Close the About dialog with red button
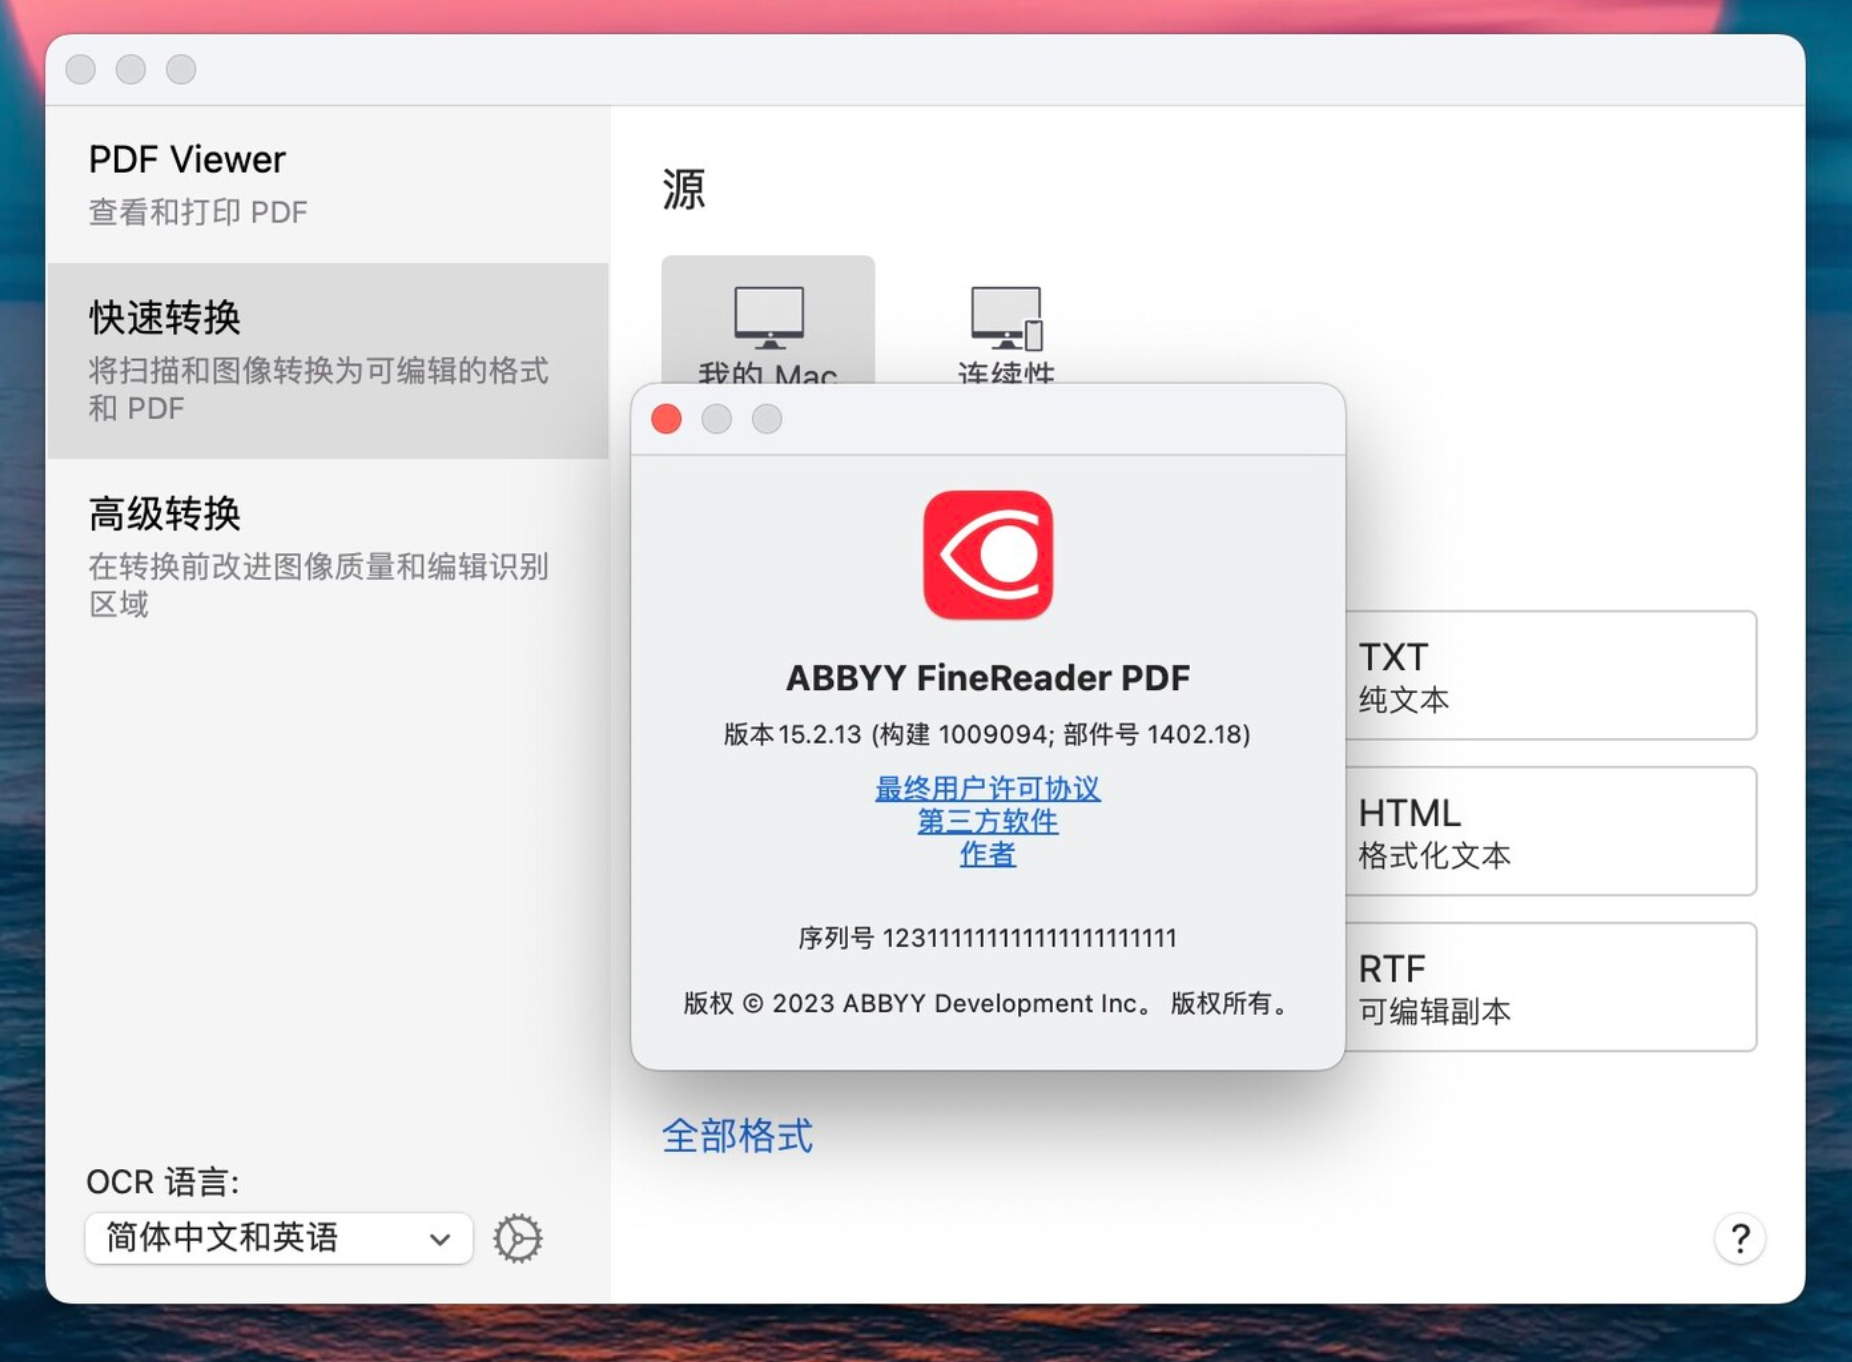Viewport: 1852px width, 1362px height. click(x=667, y=419)
